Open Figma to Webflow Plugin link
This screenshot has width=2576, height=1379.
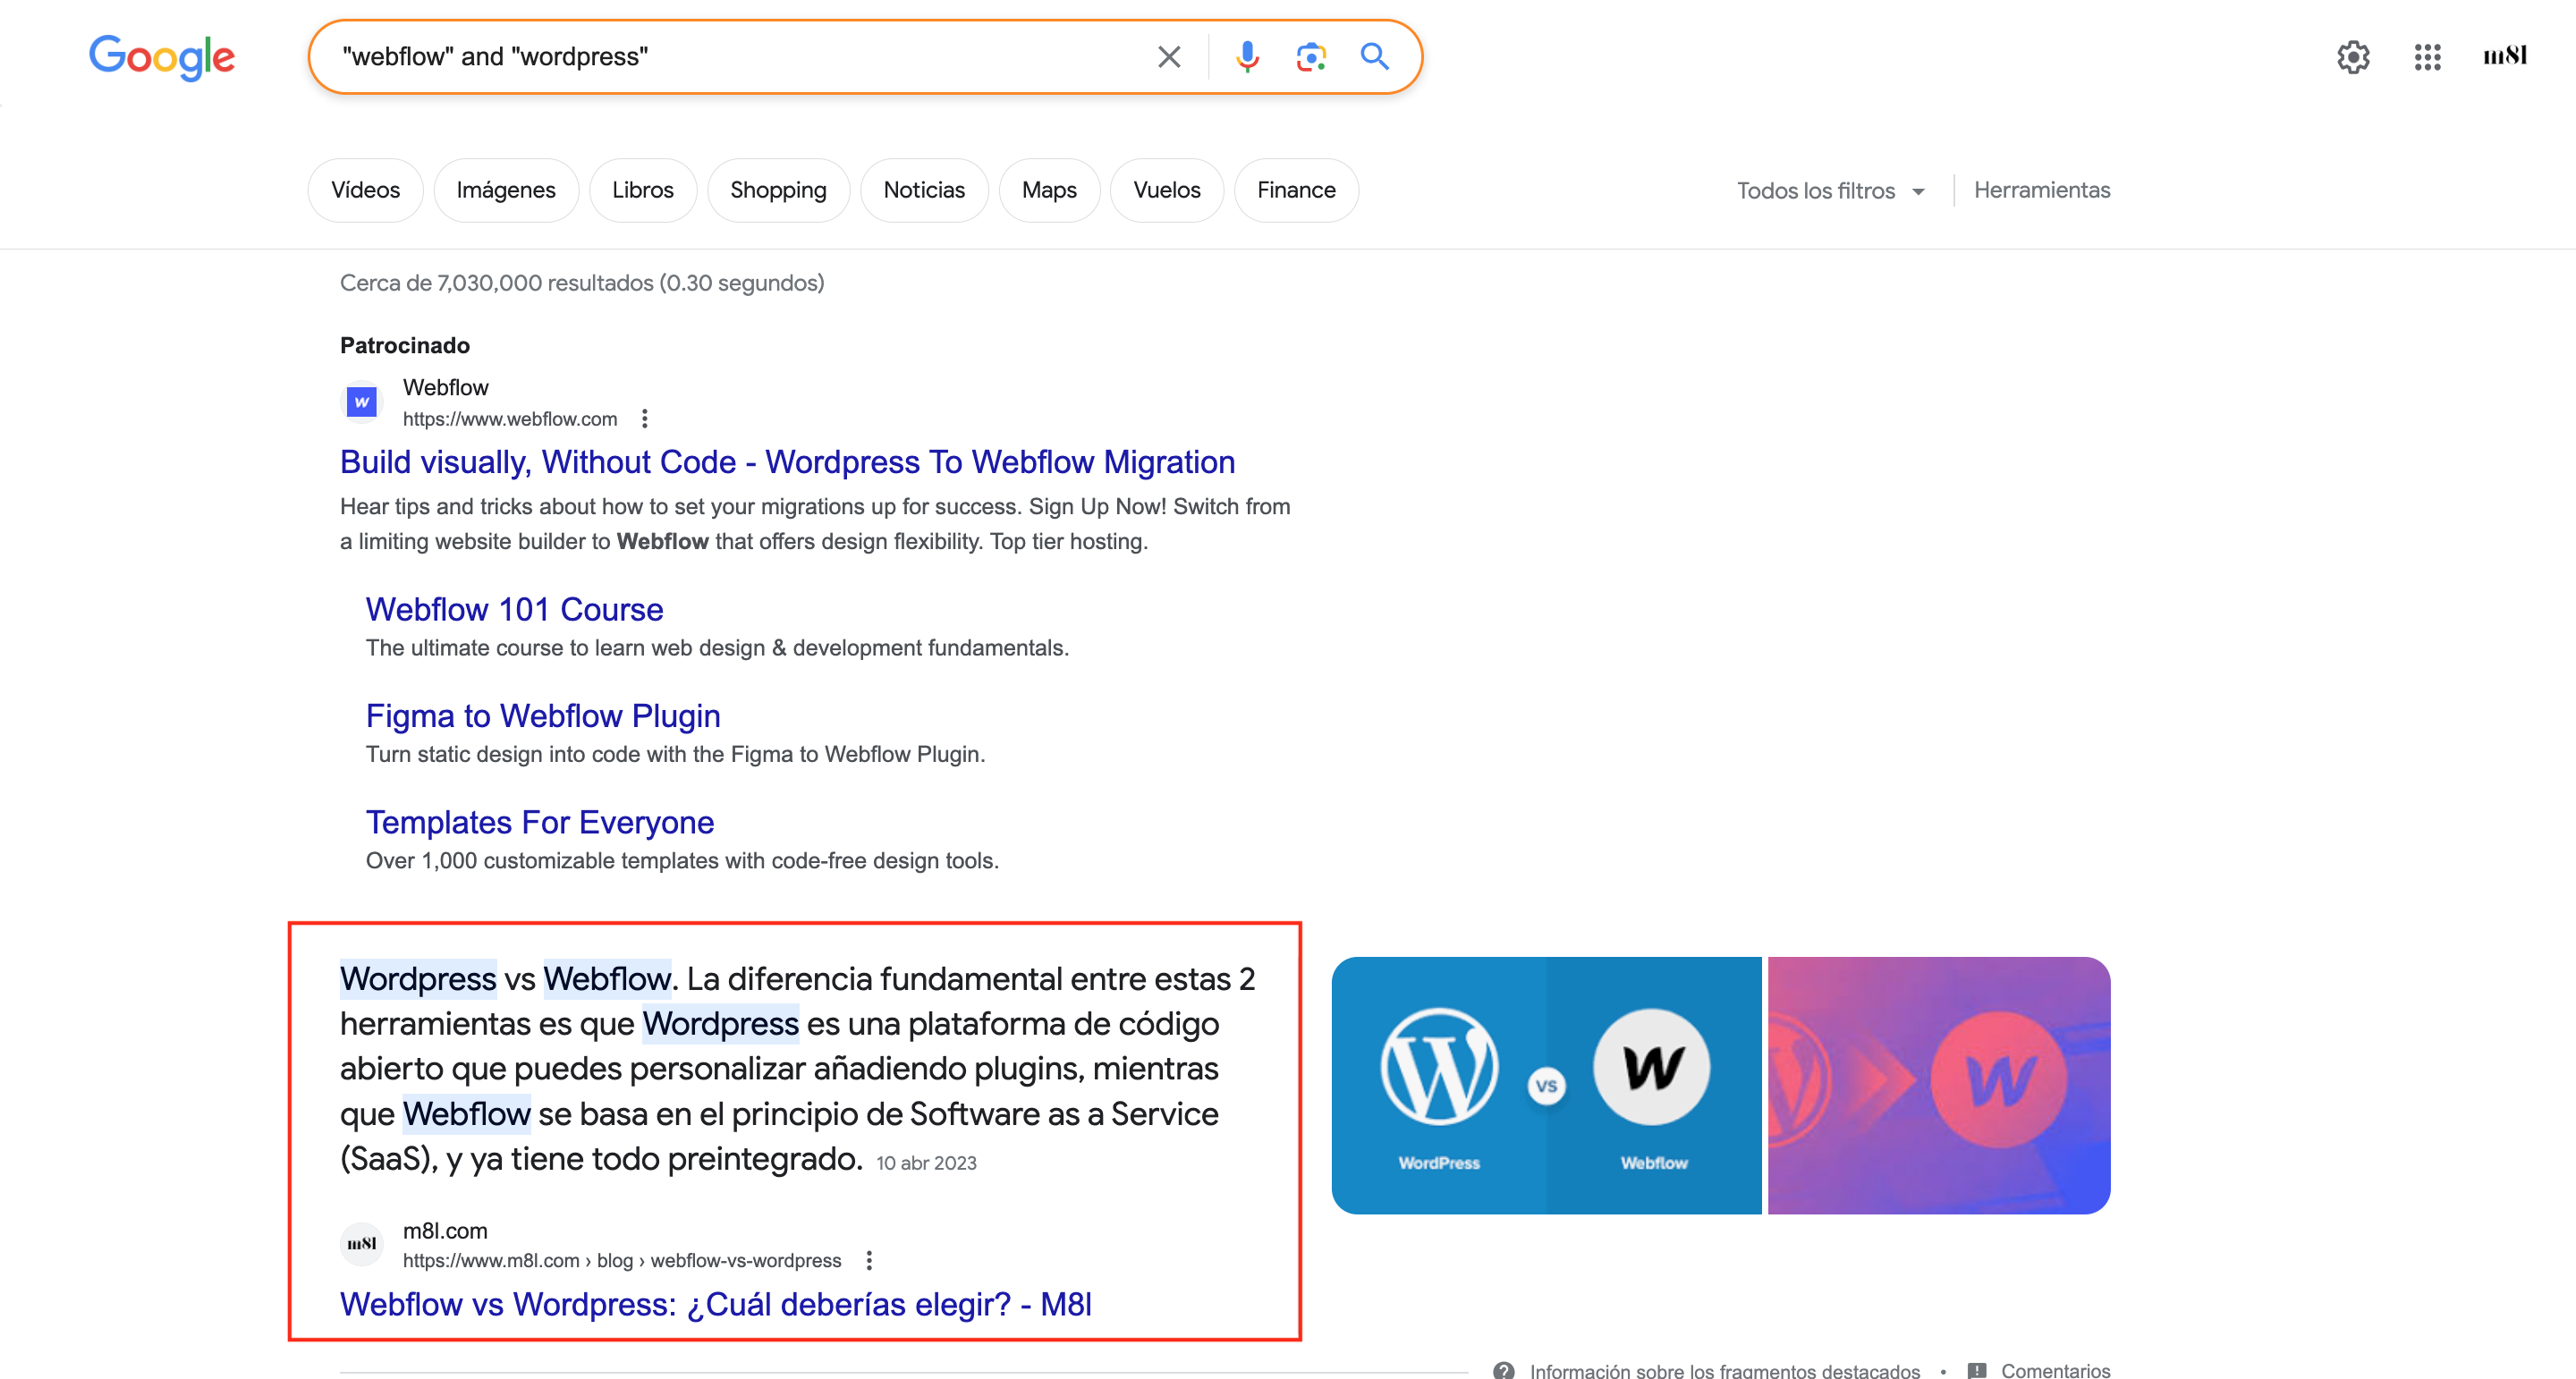(543, 716)
